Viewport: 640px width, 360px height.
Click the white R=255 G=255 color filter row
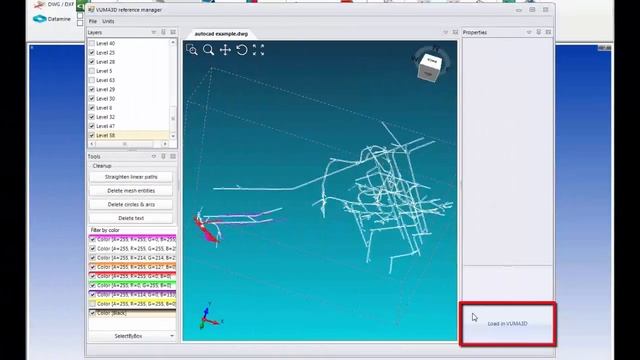pos(132,249)
